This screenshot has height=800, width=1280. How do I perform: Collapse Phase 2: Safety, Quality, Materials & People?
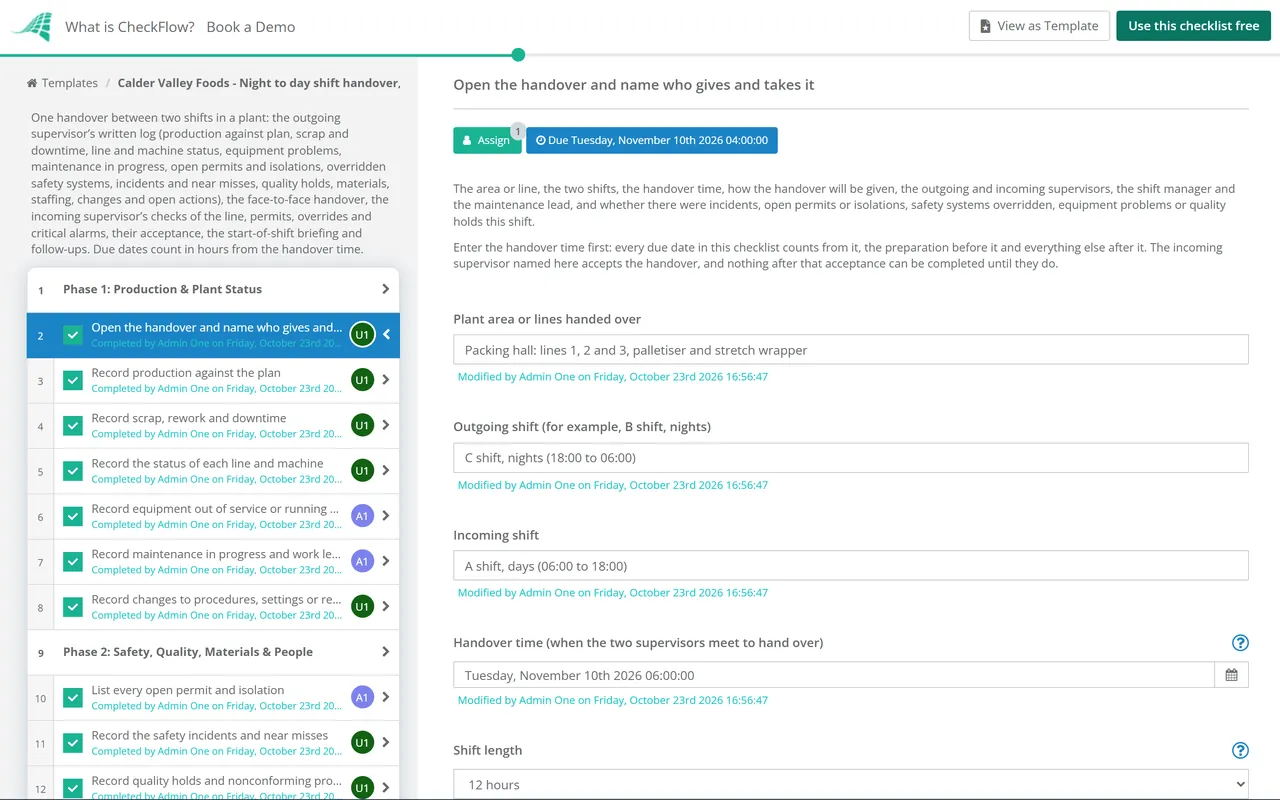(x=385, y=652)
